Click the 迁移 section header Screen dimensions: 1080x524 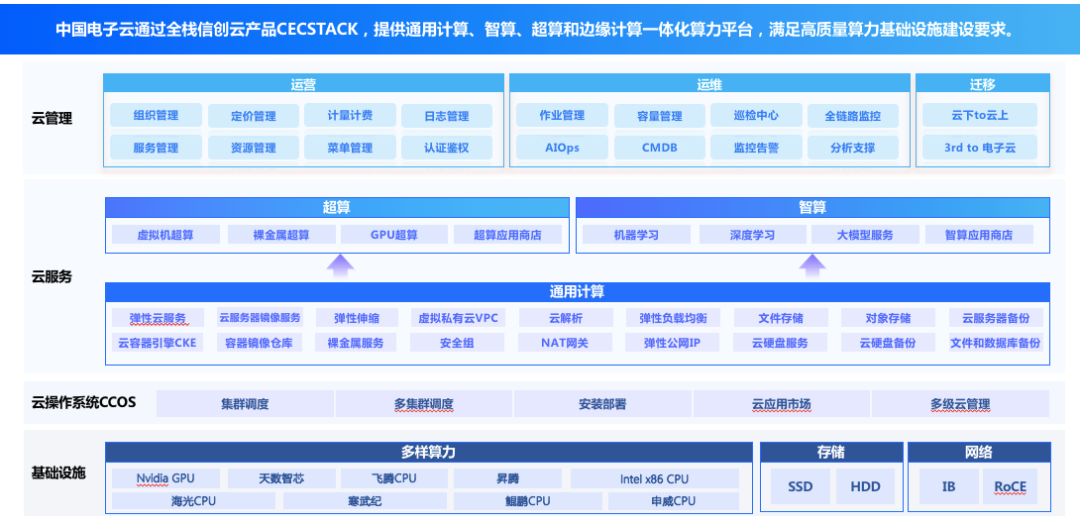click(x=983, y=84)
